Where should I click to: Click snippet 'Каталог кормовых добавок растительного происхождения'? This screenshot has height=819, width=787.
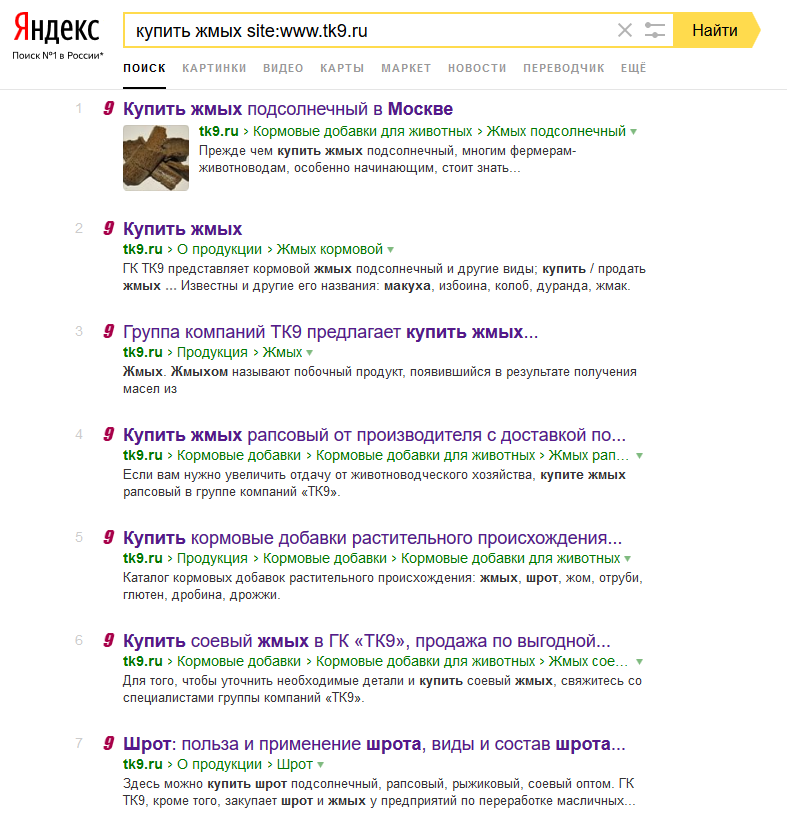[x=297, y=578]
